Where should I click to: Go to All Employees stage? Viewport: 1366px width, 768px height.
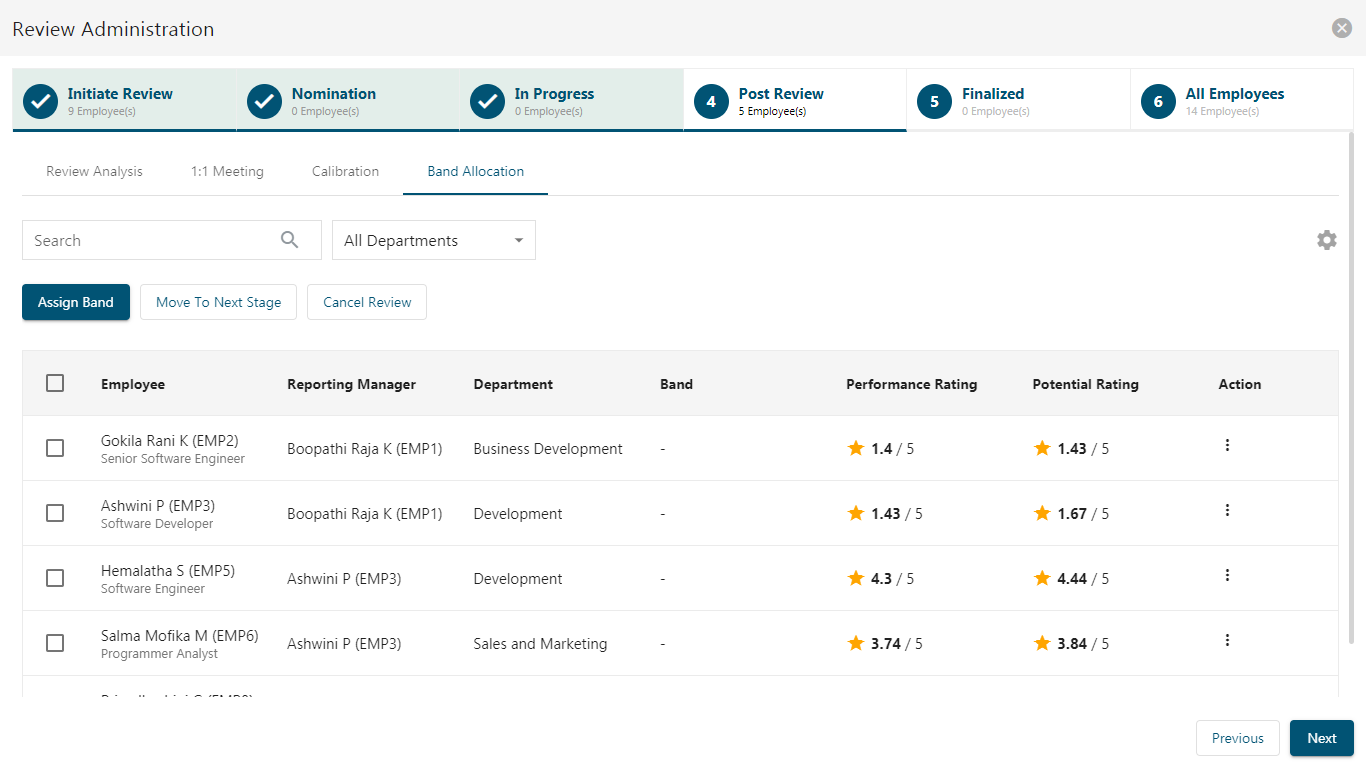[1241, 100]
